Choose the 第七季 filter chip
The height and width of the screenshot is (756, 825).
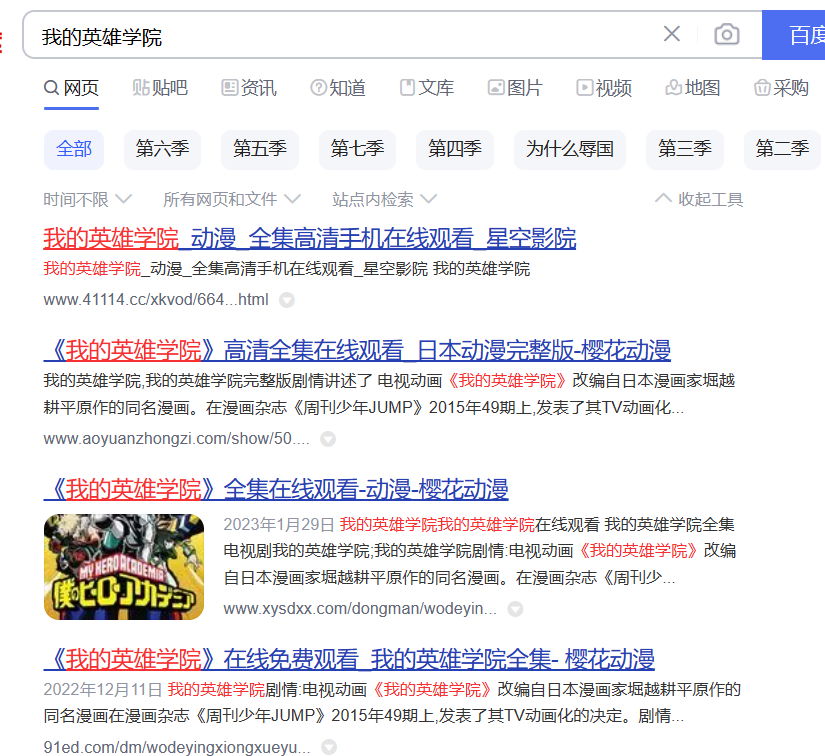coord(357,149)
